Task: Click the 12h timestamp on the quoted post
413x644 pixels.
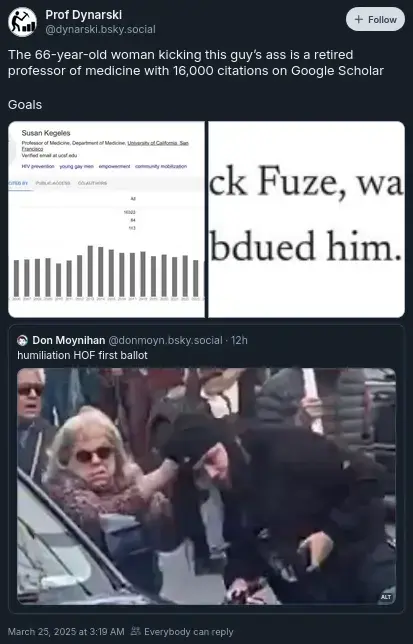Action: point(239,340)
